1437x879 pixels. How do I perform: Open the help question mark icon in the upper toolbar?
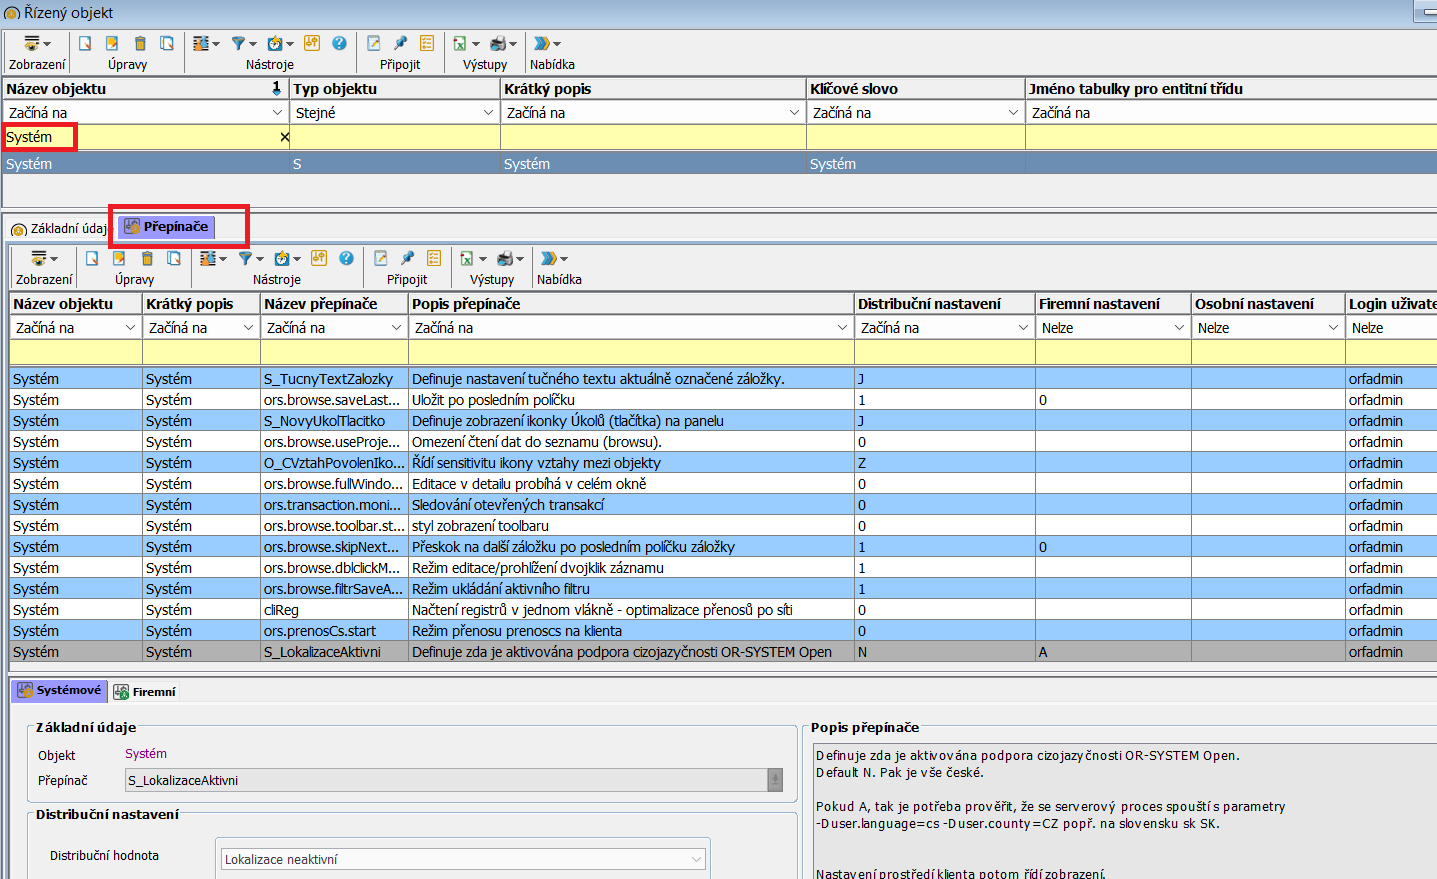[x=339, y=43]
